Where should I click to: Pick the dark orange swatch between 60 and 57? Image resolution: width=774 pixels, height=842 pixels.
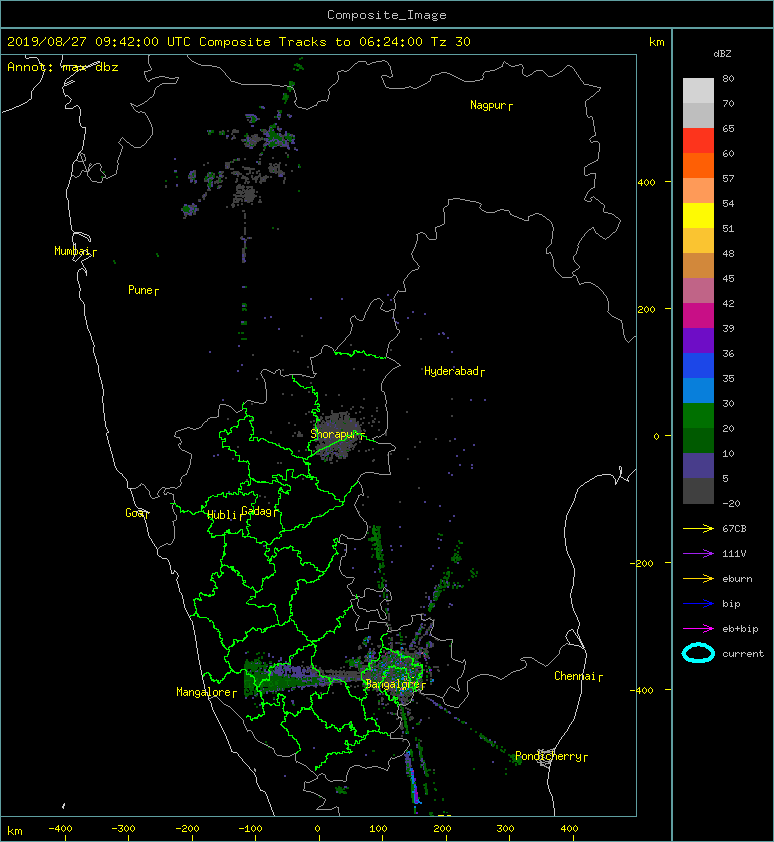pyautogui.click(x=698, y=166)
